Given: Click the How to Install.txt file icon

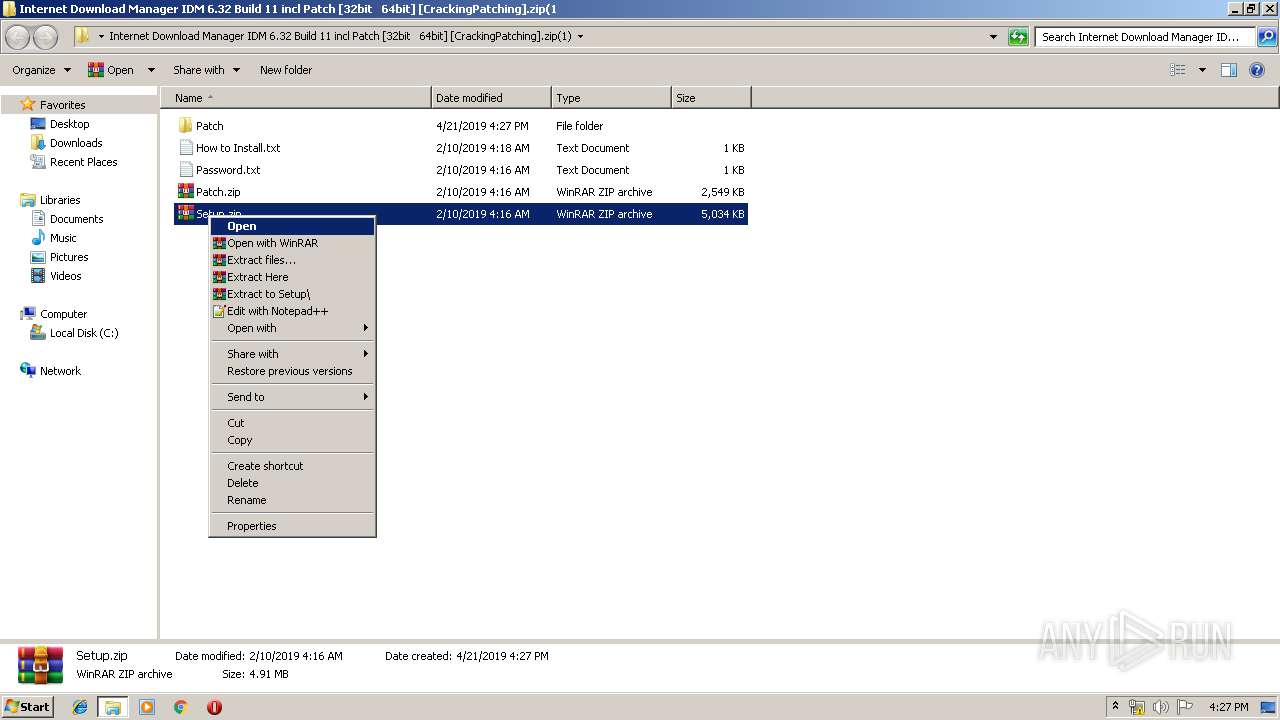Looking at the screenshot, I should coord(185,148).
